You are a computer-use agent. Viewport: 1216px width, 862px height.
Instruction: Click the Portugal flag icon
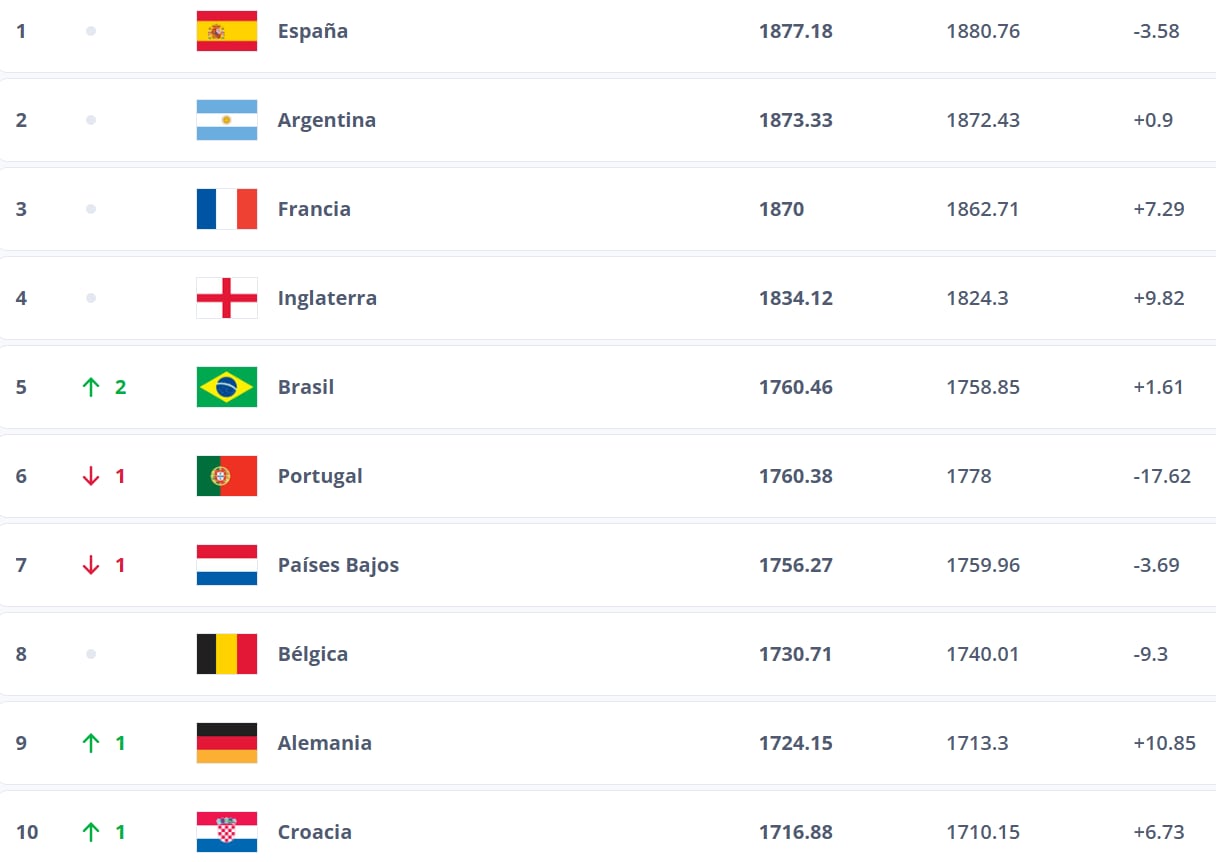227,476
